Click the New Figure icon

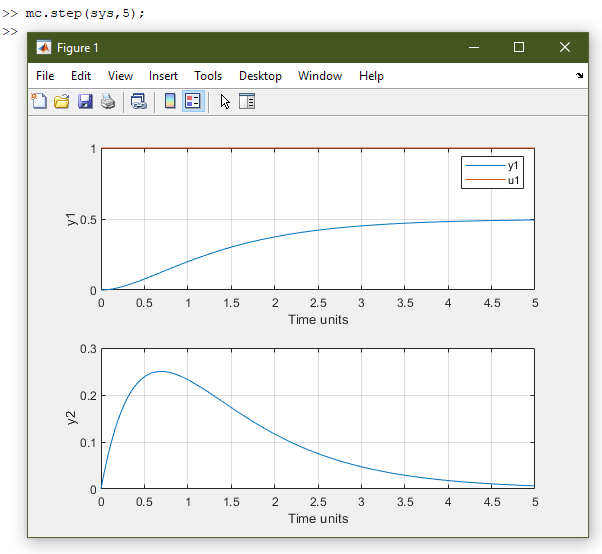[39, 102]
